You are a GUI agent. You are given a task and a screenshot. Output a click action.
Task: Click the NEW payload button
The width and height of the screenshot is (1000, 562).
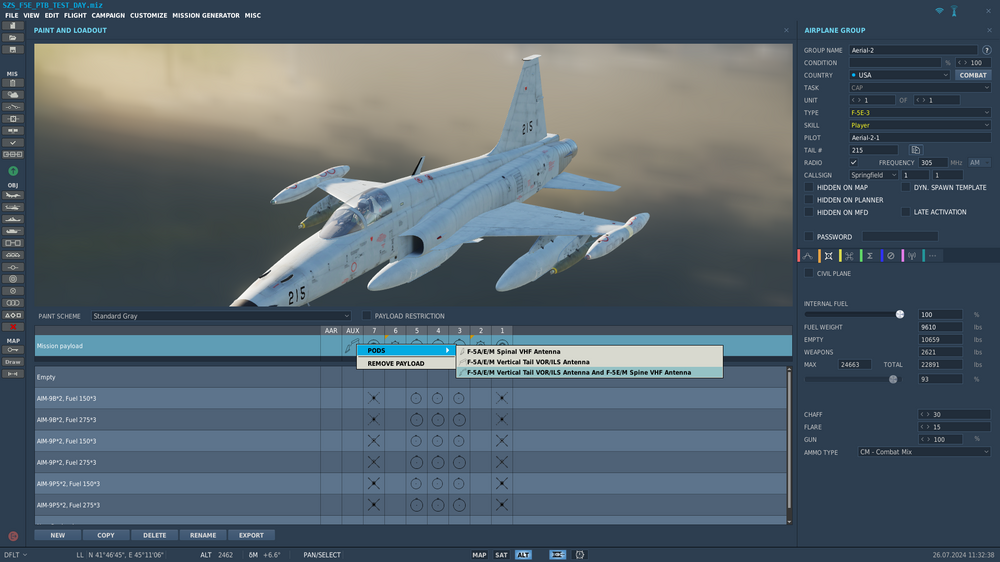[57, 535]
